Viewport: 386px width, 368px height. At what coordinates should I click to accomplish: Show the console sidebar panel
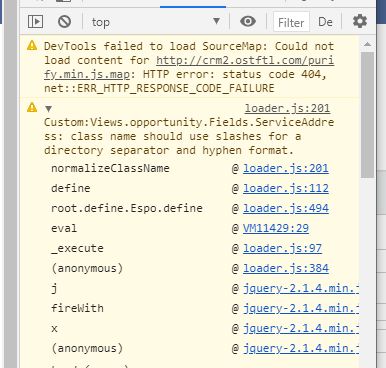(35, 22)
